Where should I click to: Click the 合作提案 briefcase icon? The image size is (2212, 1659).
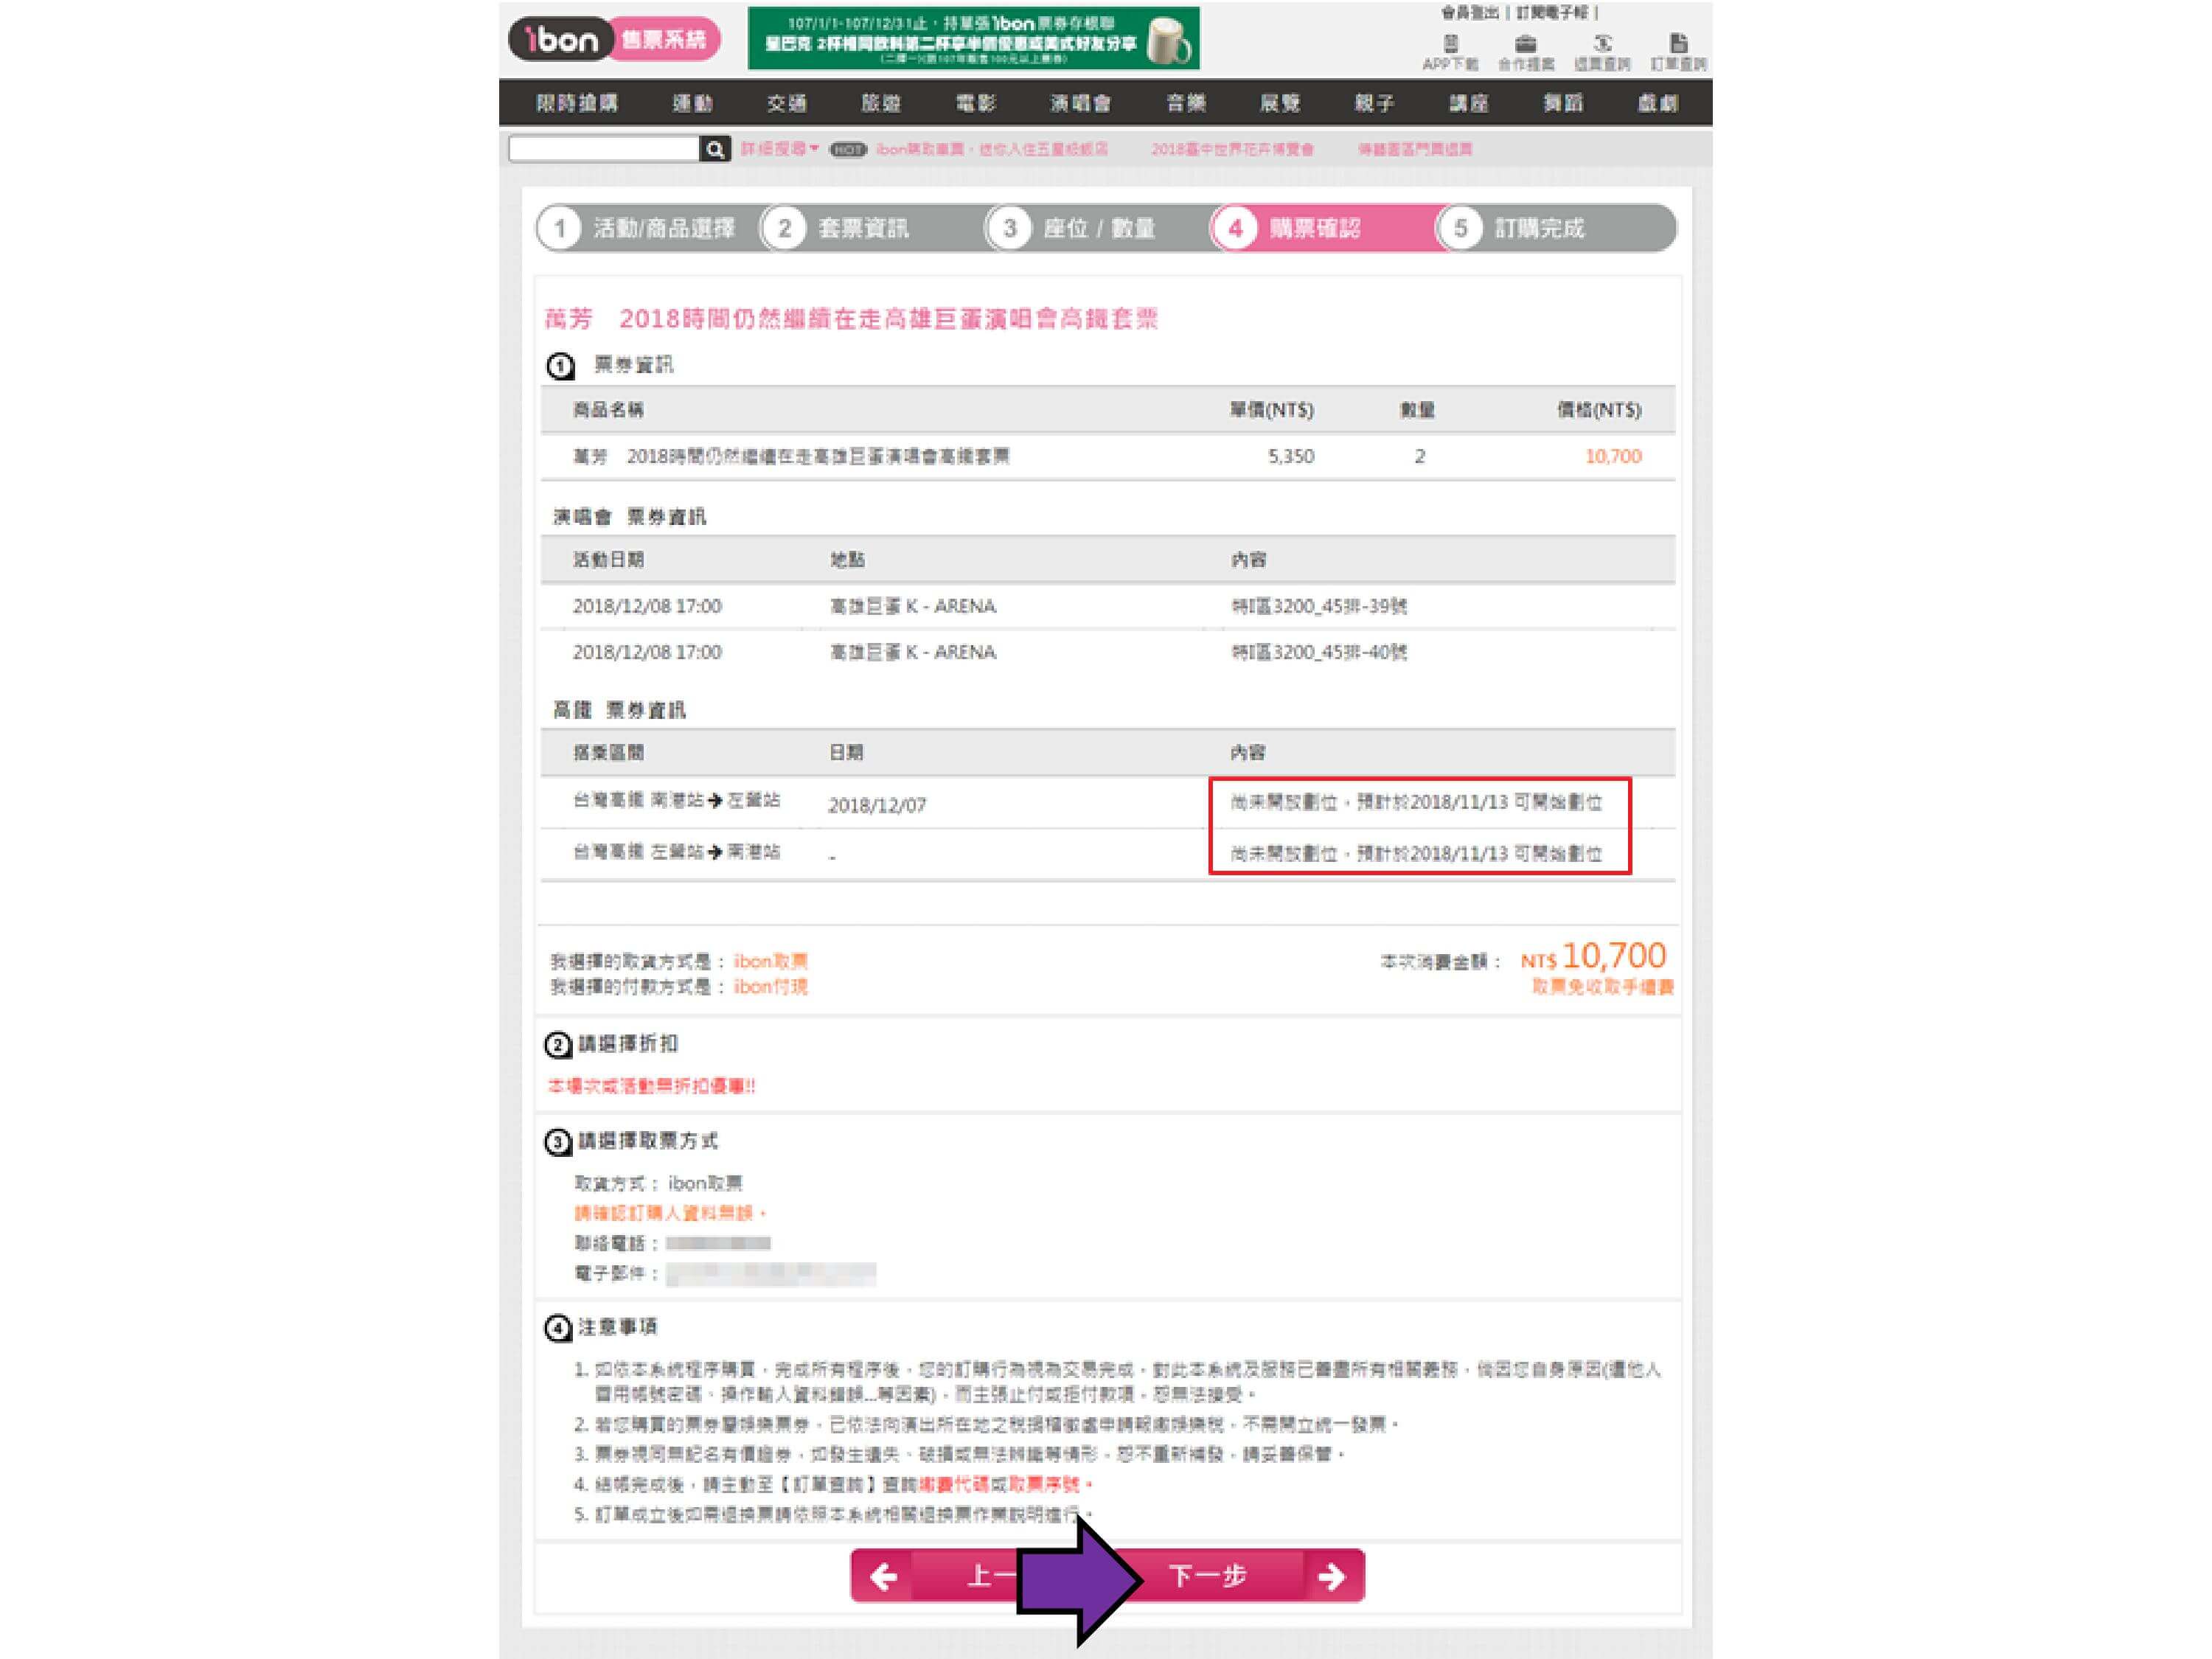coord(1525,44)
